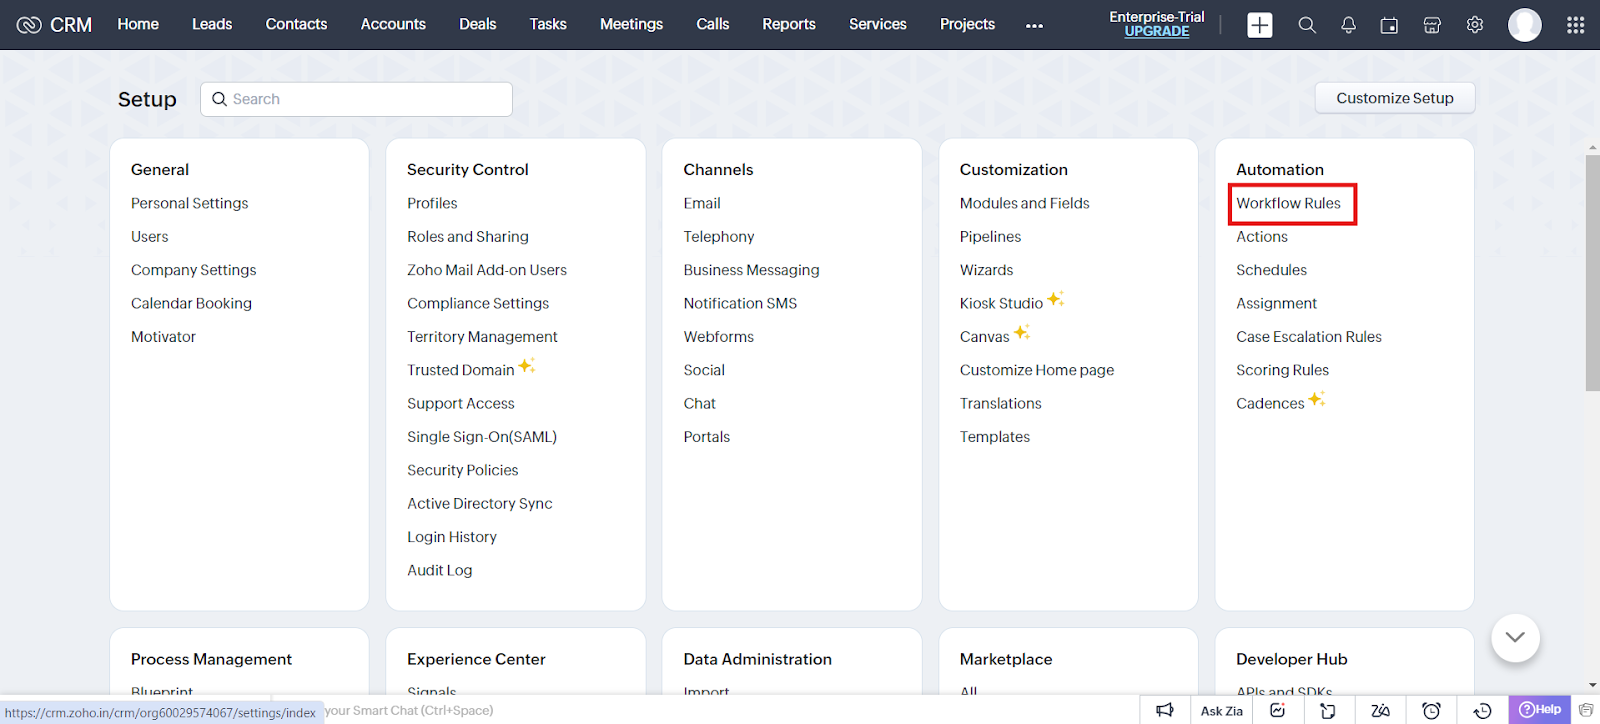1600x724 pixels.
Task: Open the notifications bell icon
Action: tap(1348, 25)
